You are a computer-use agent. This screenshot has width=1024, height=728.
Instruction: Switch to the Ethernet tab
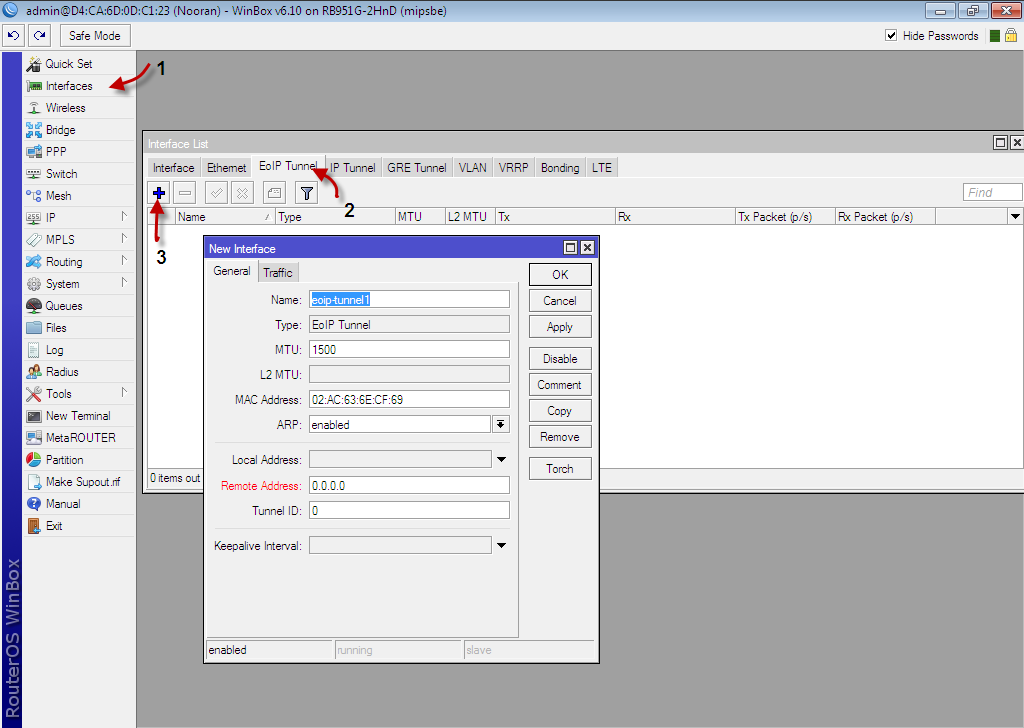tap(227, 168)
